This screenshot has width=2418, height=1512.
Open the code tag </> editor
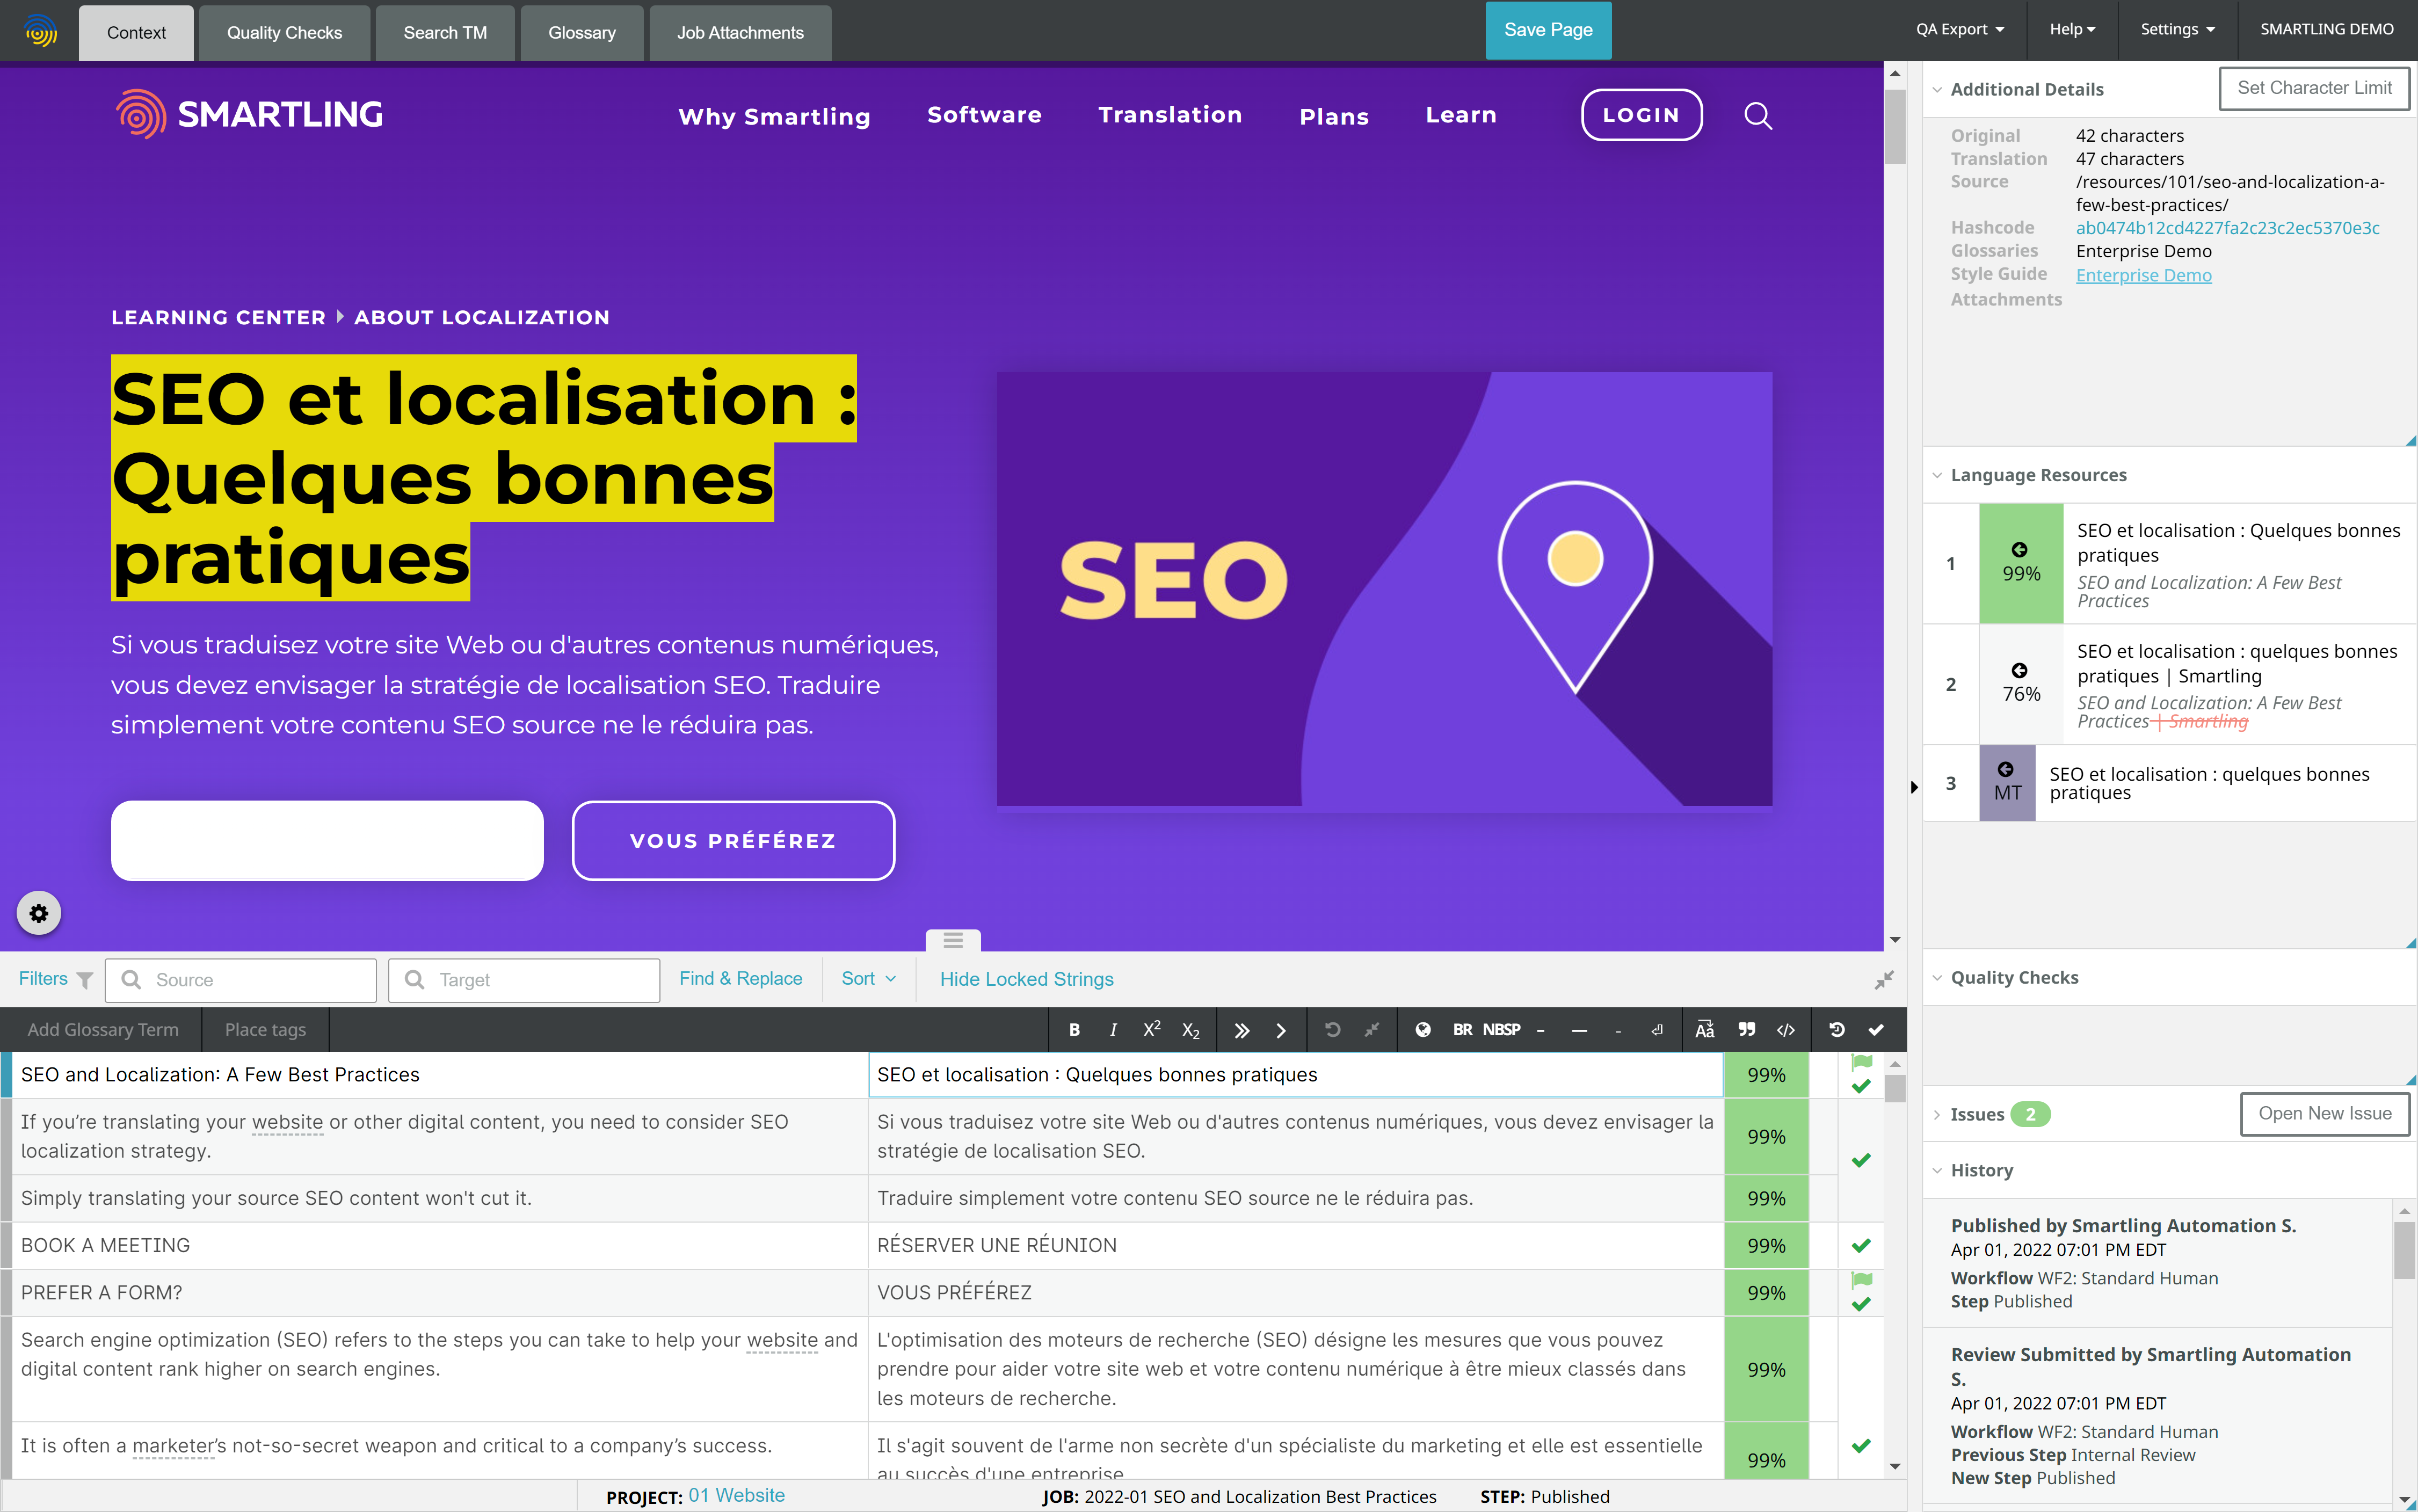point(1786,1030)
